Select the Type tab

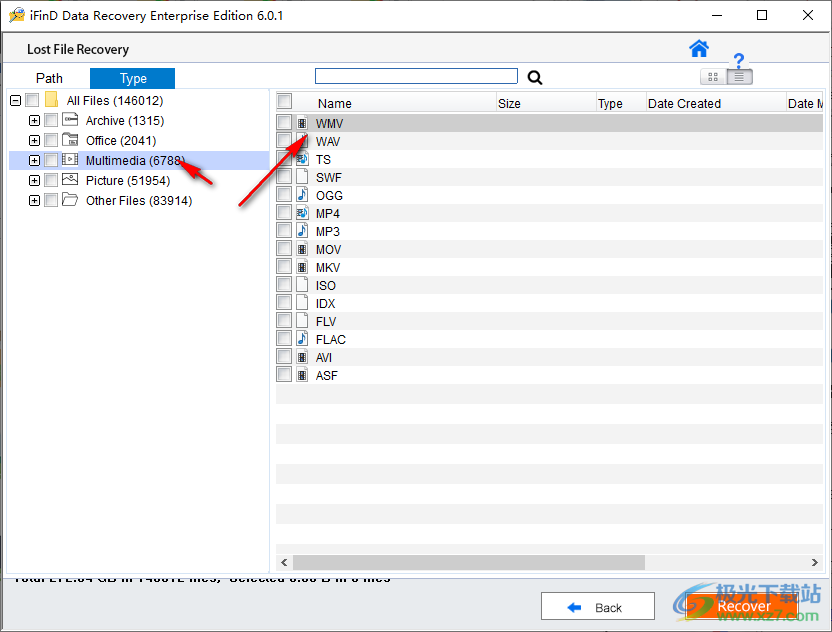point(131,77)
